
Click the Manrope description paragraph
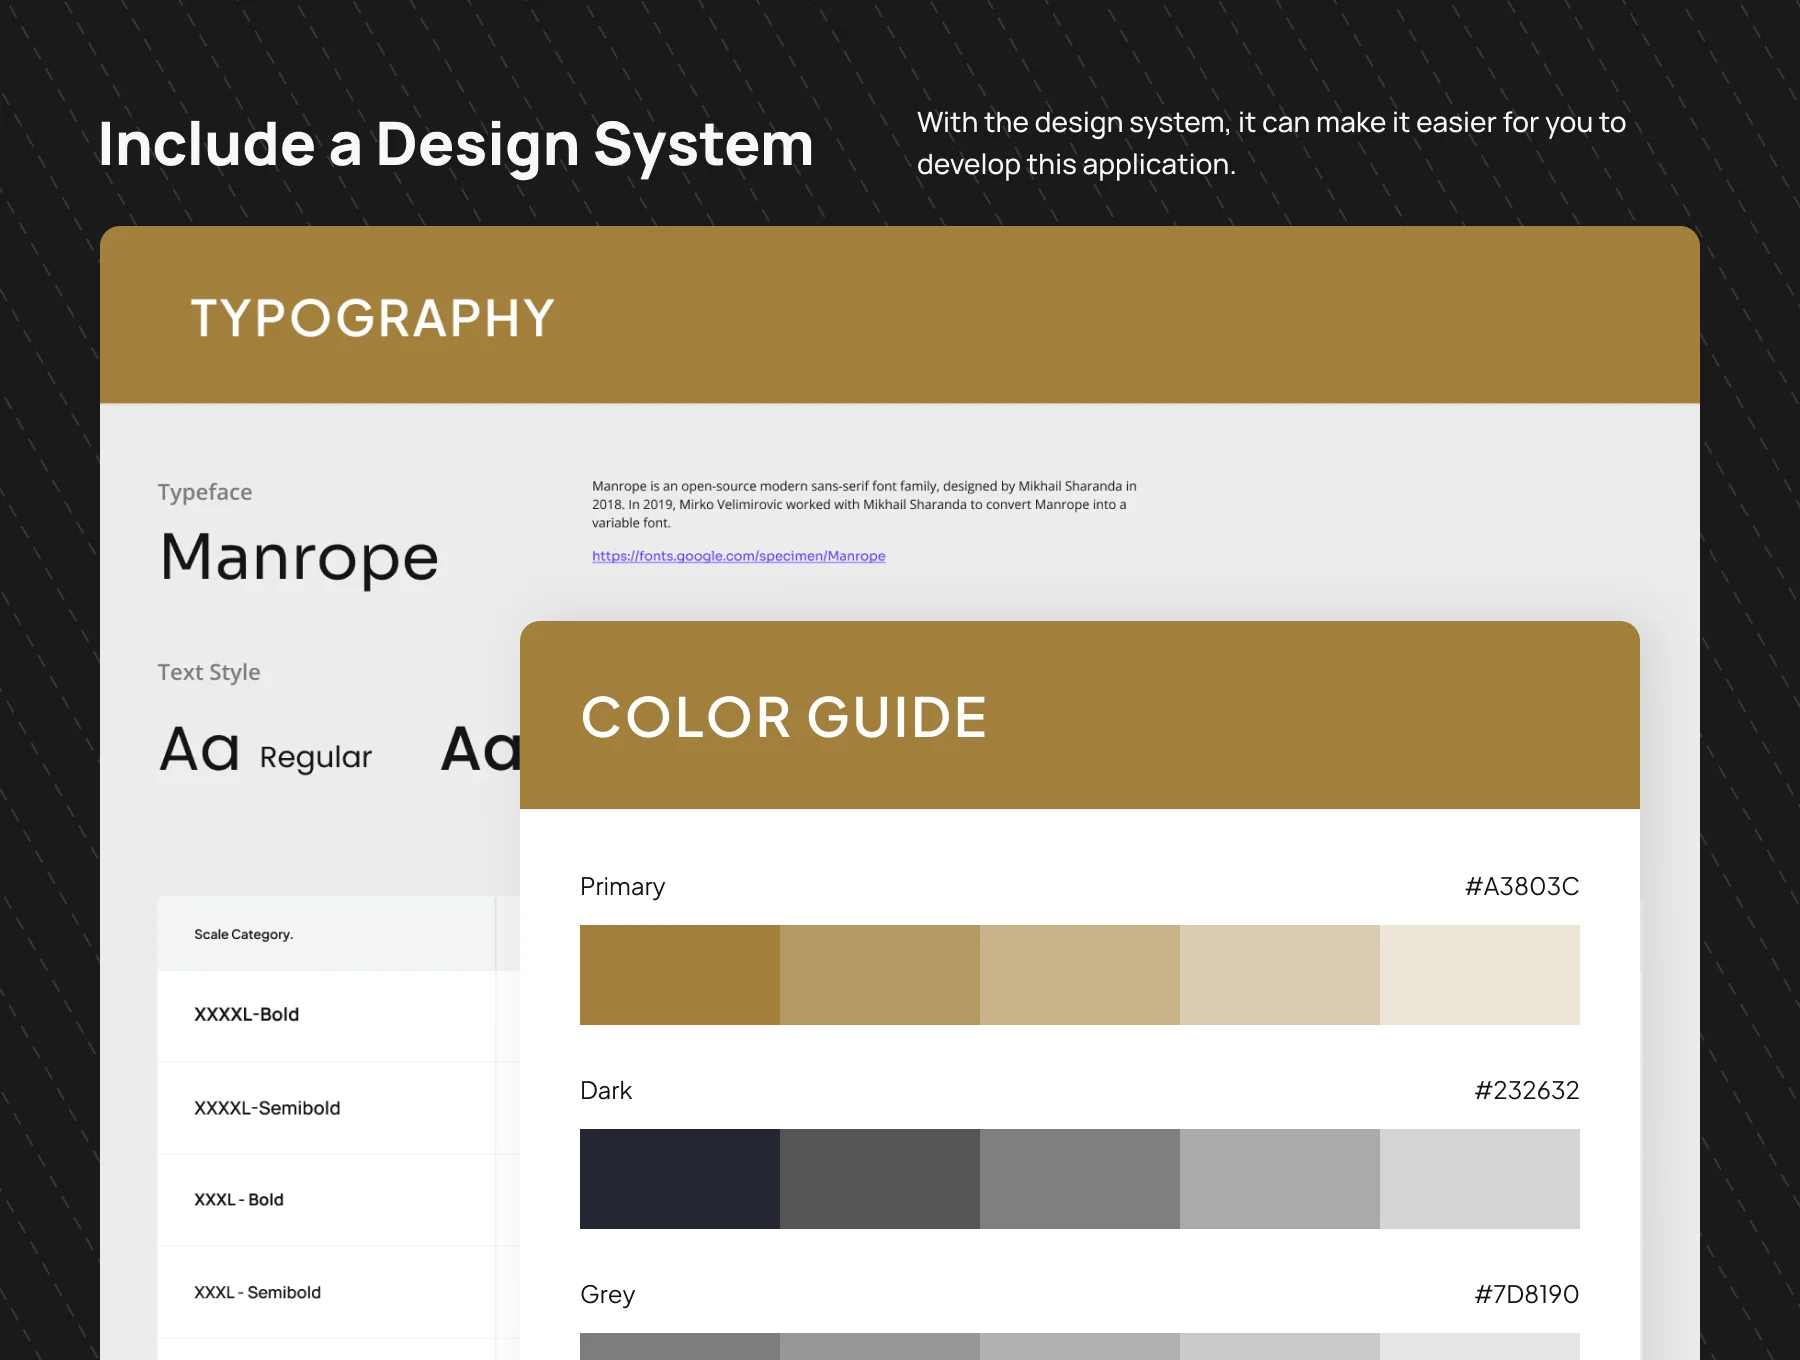click(x=864, y=504)
